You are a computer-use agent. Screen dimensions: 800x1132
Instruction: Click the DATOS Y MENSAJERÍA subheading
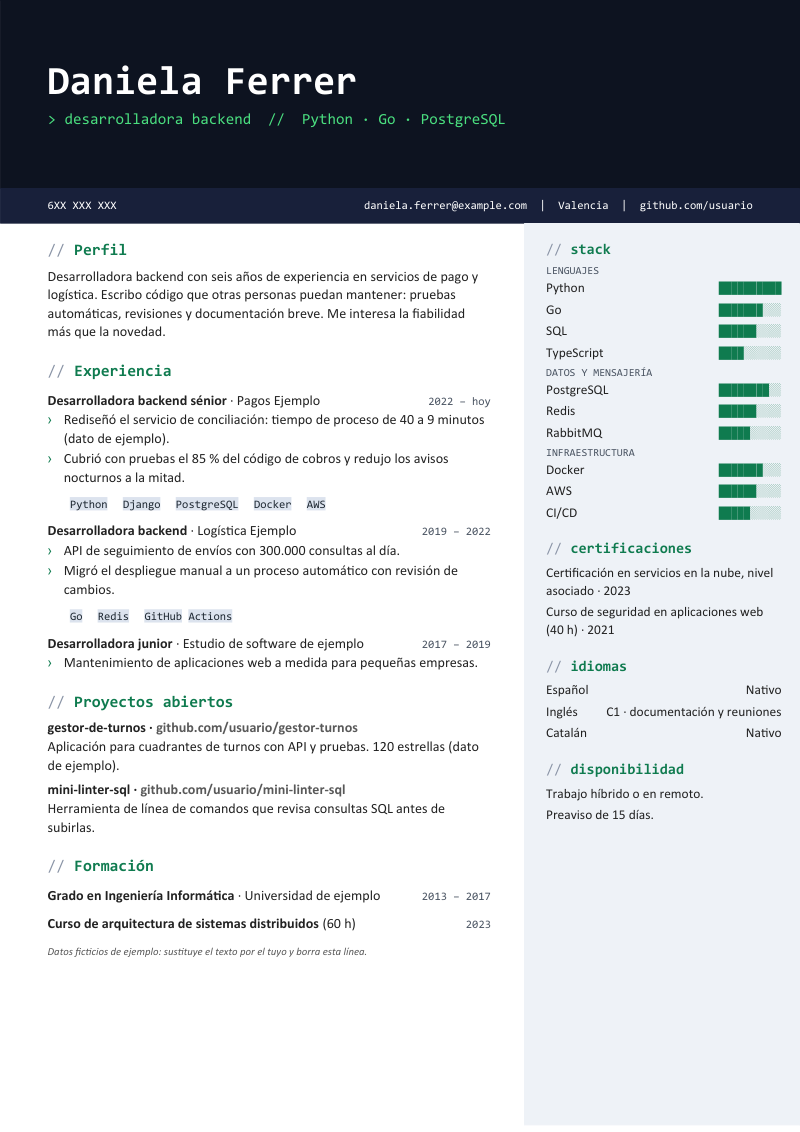pos(599,373)
